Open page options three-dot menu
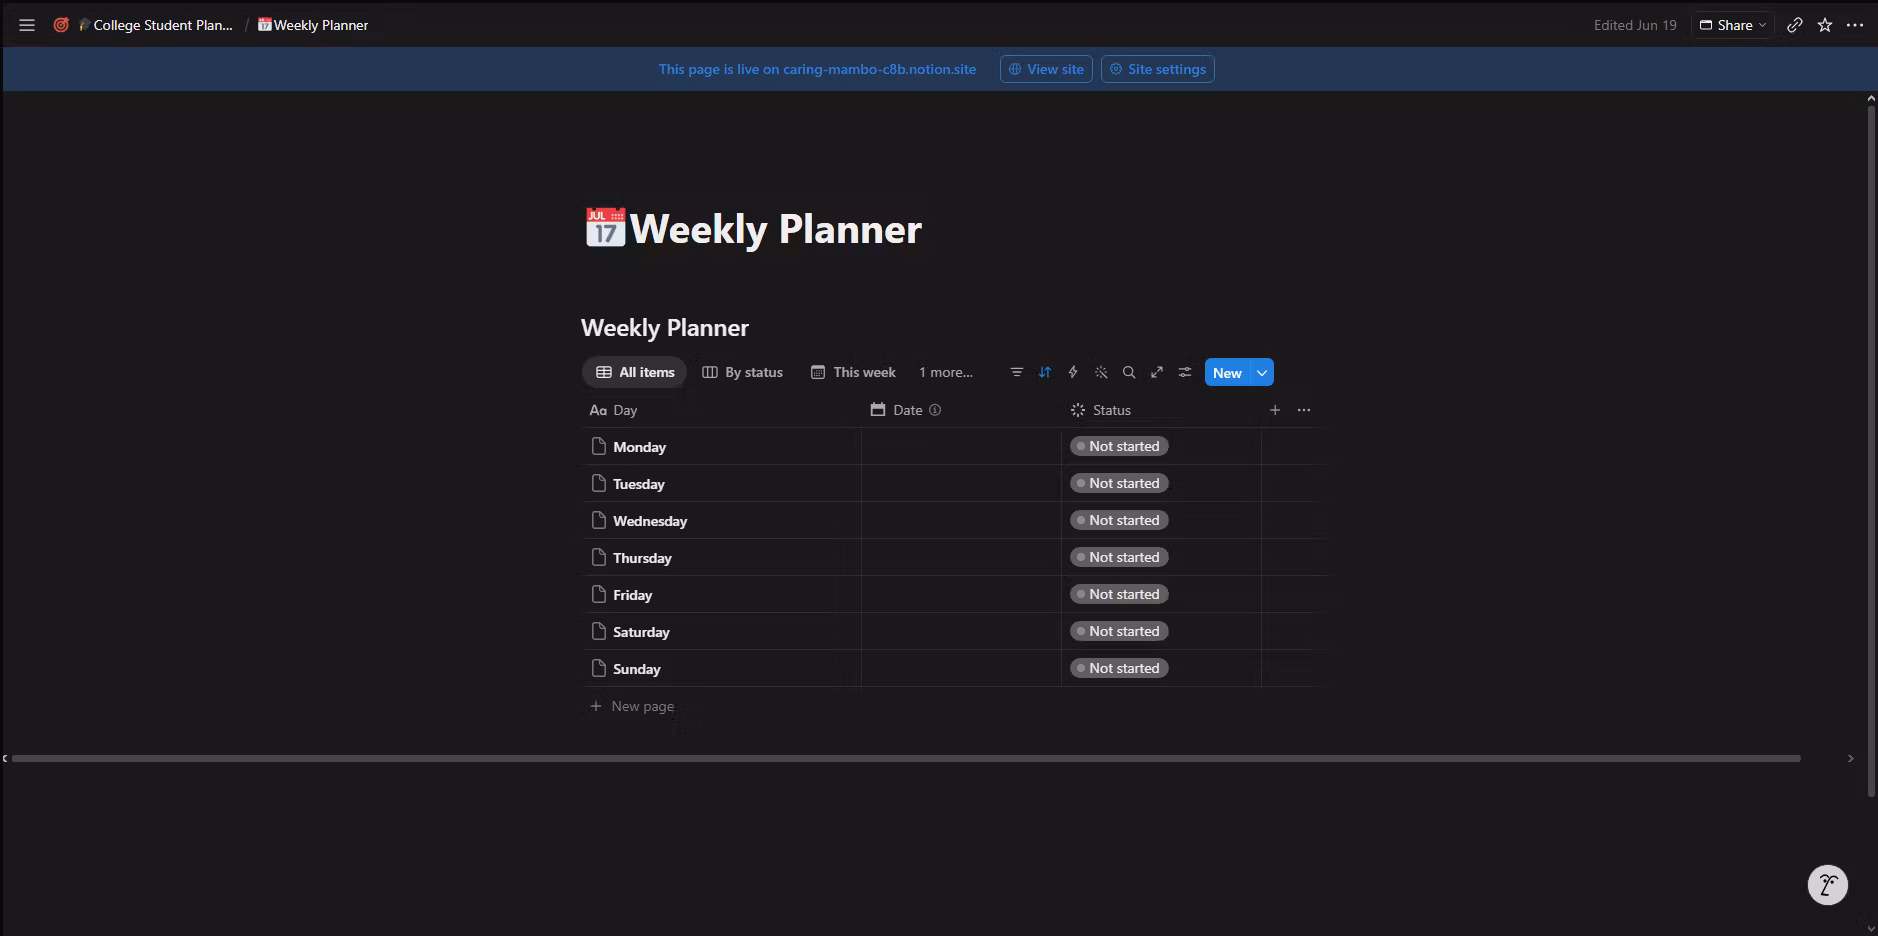1878x936 pixels. point(1855,25)
